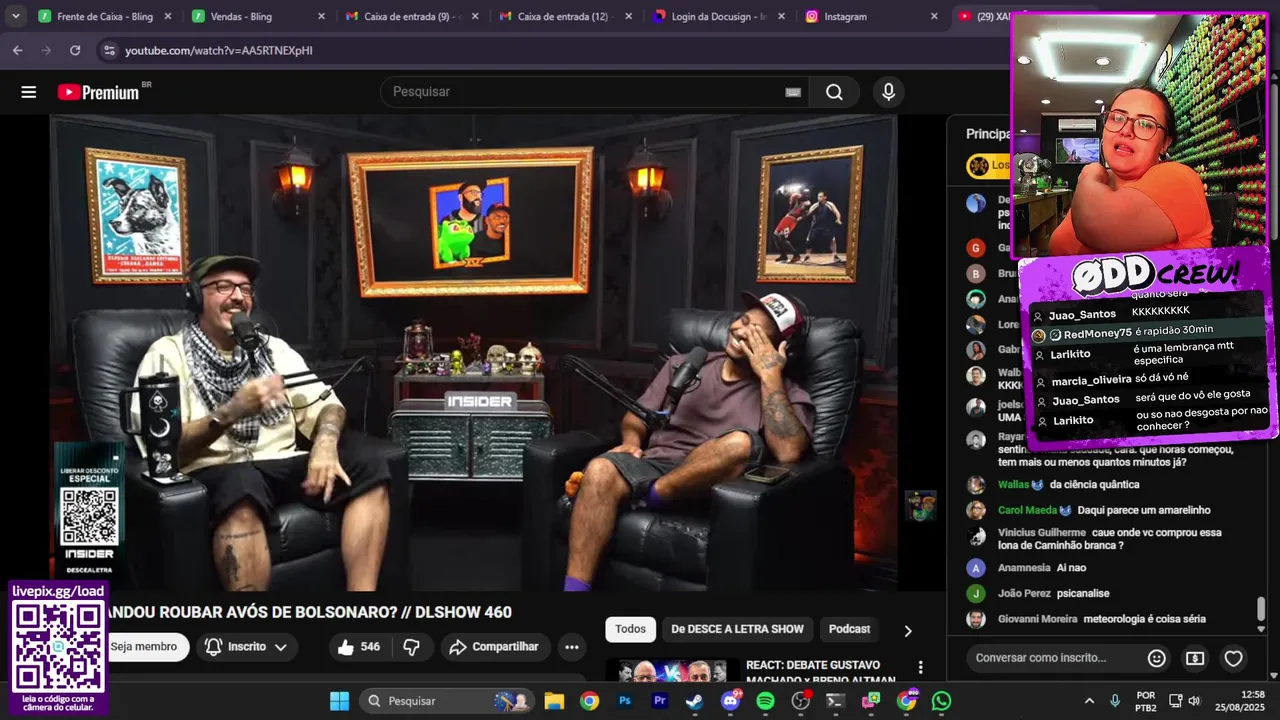Open React Debate Gustavo Machado video thumbnail
Screen dimensions: 1280x720
(x=673, y=670)
